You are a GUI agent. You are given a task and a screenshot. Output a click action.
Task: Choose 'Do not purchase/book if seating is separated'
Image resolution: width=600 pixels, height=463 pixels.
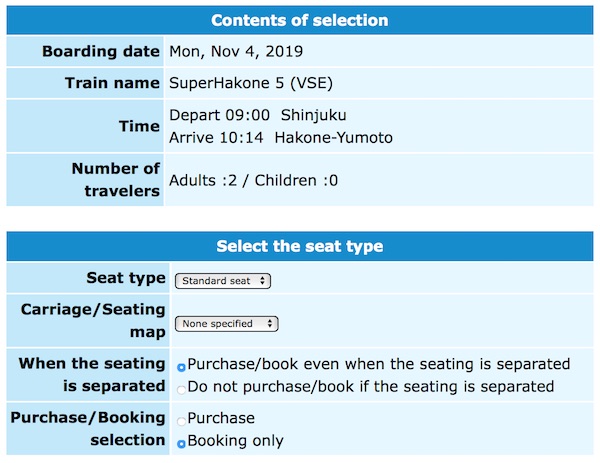tap(181, 388)
